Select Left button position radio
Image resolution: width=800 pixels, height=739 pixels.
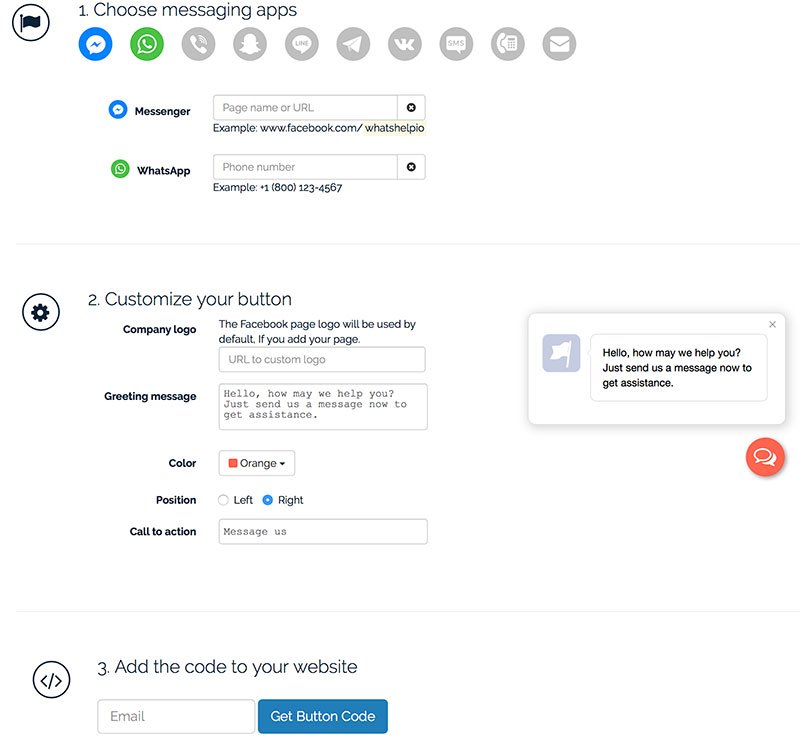pyautogui.click(x=223, y=500)
